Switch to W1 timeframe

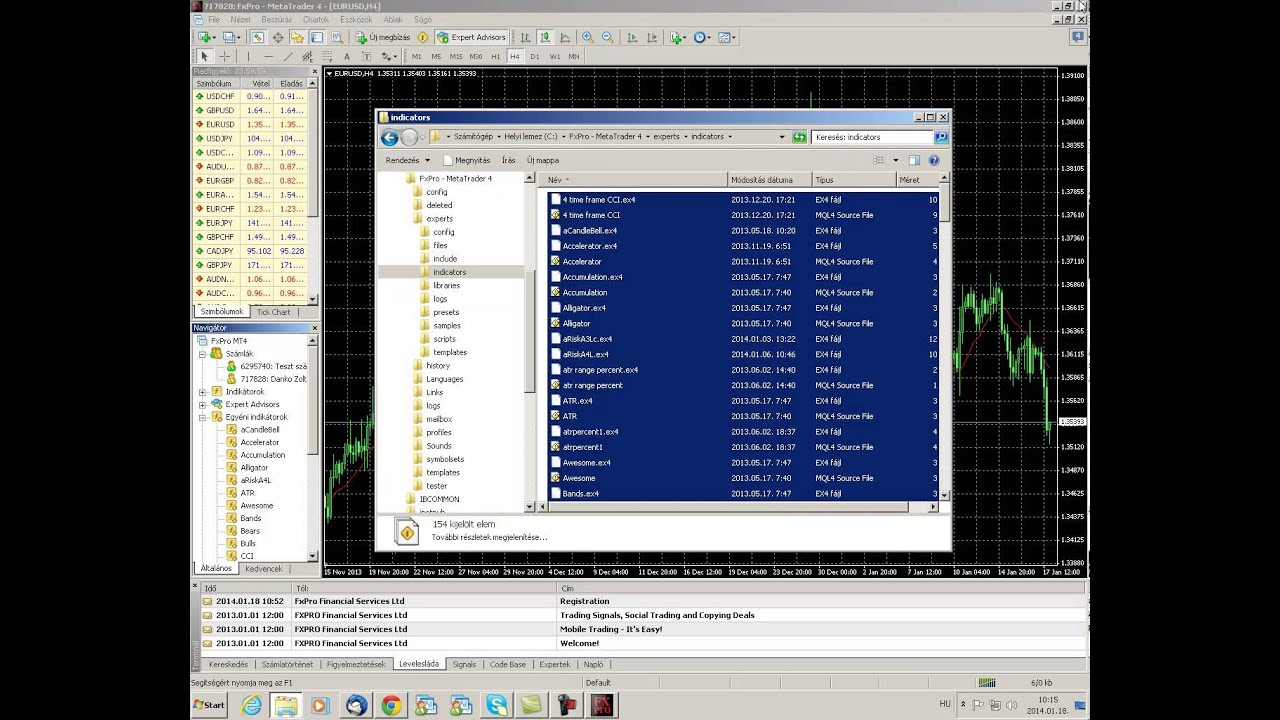pos(555,56)
